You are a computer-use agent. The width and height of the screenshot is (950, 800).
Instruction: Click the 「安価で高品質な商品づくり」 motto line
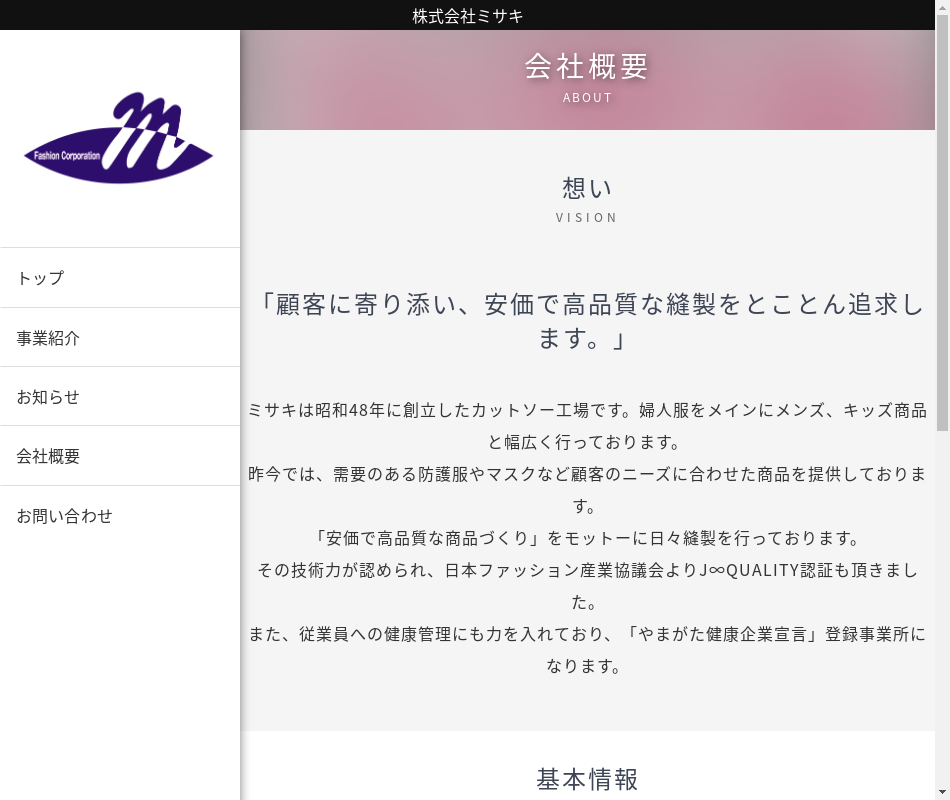pos(587,538)
